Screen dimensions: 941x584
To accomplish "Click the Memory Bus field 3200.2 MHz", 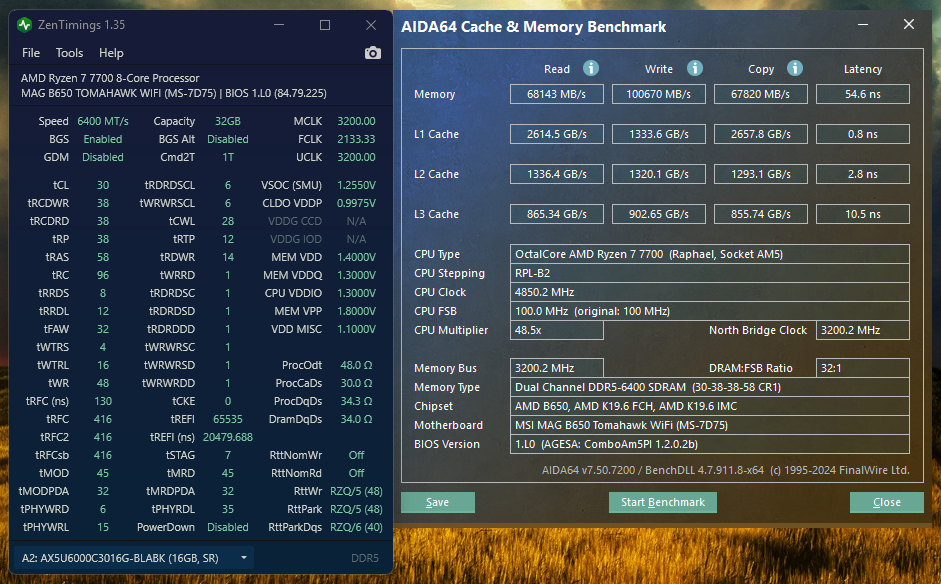I will (x=556, y=368).
